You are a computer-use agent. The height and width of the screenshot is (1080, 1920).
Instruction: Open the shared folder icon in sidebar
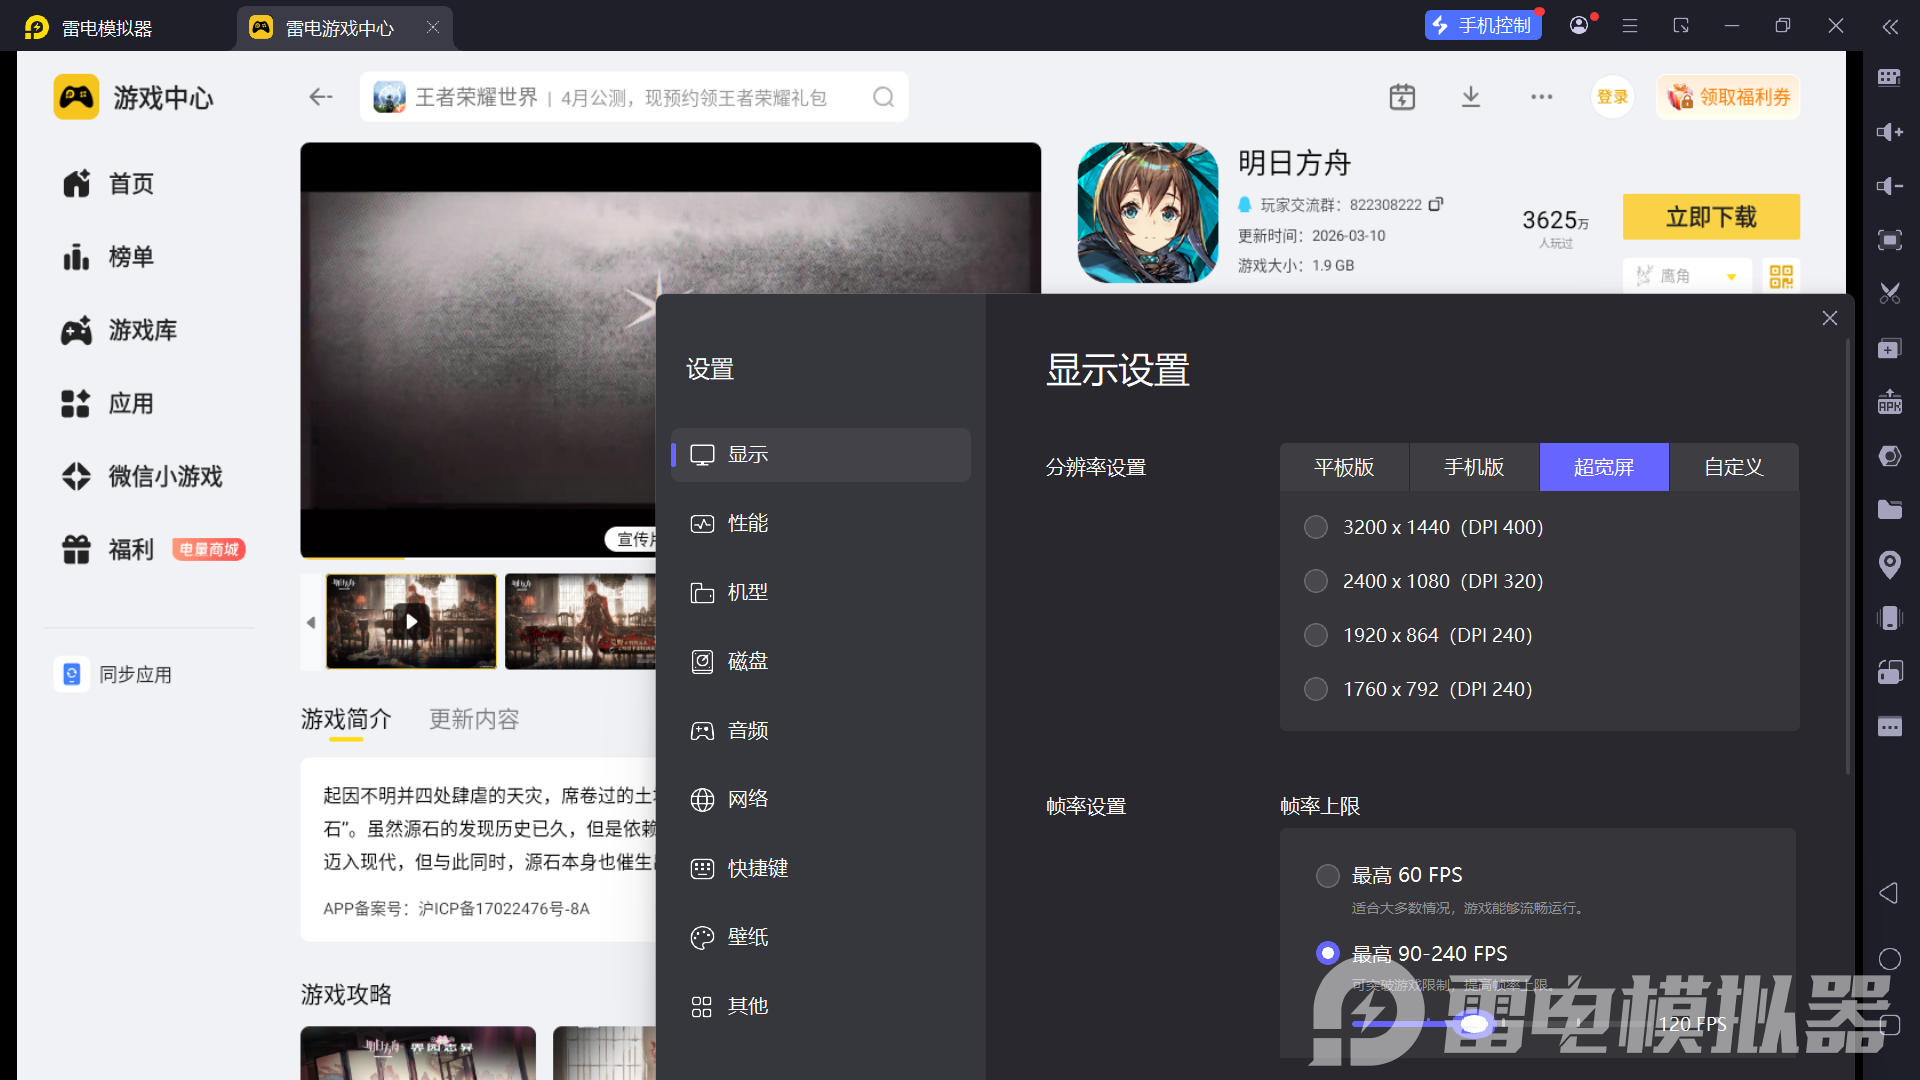(1889, 510)
